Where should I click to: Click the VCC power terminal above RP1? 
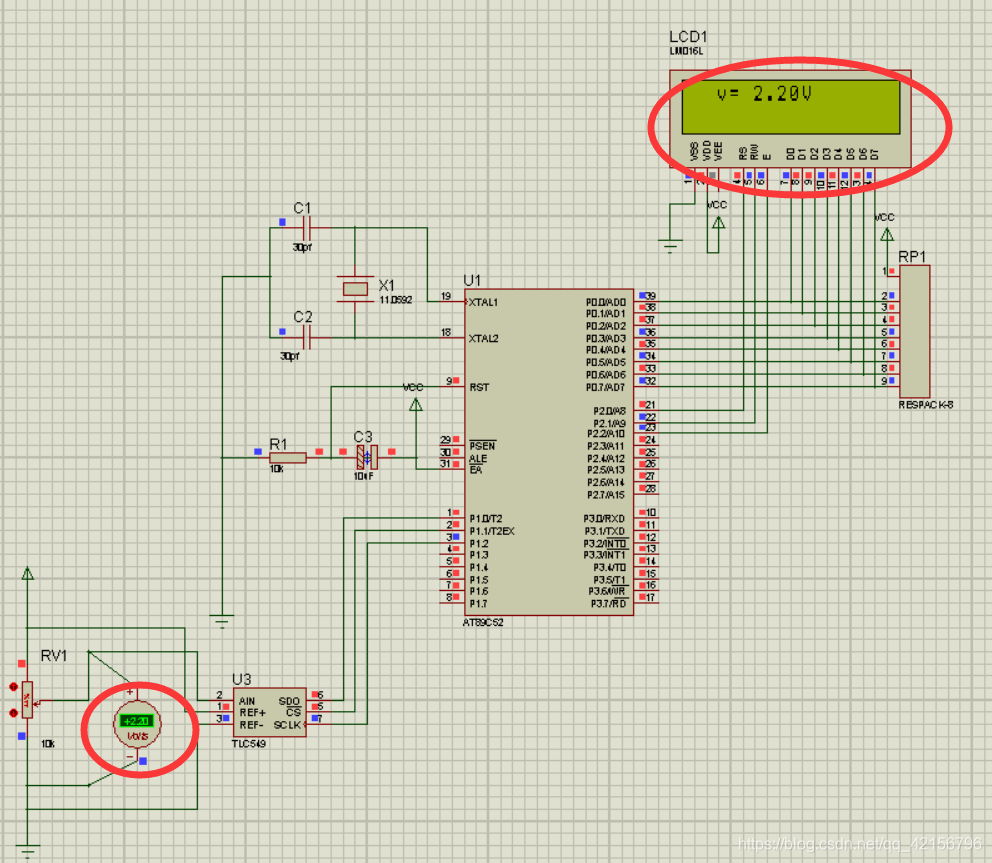pyautogui.click(x=887, y=235)
